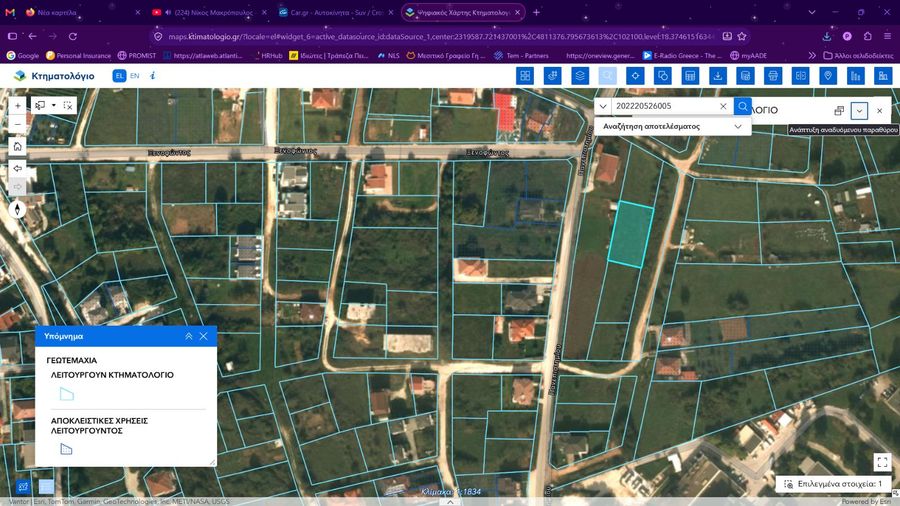Reset the compass orientation

[x=17, y=209]
